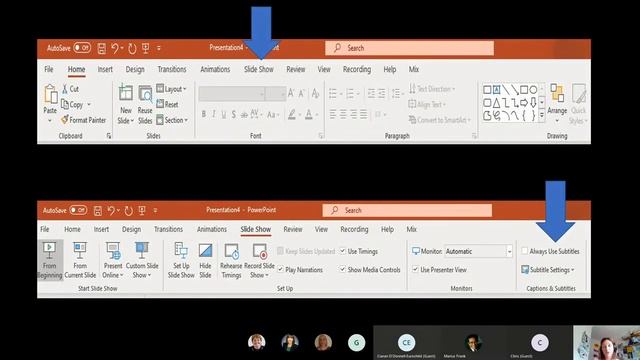This screenshot has height=360, width=640.
Task: Uncheck Use Timings checkbox
Action: point(342,251)
